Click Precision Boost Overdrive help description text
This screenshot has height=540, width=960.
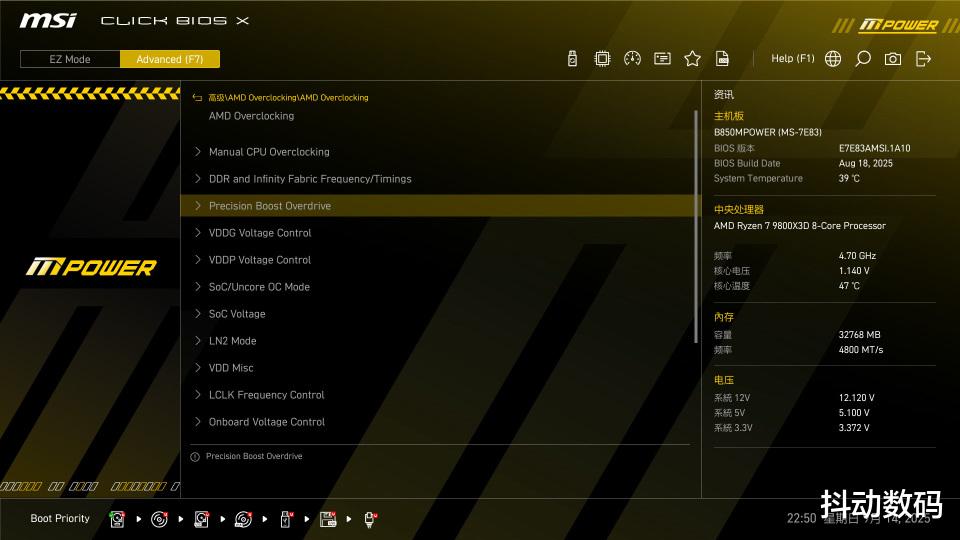click(254, 456)
